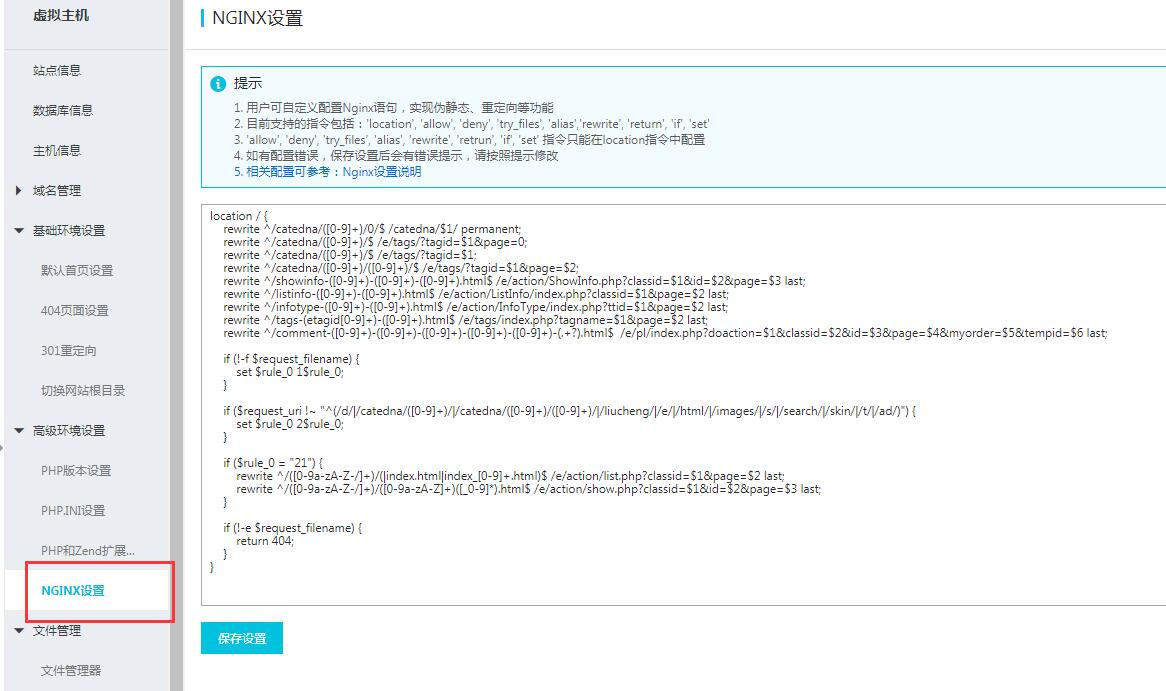The width and height of the screenshot is (1166, 691).
Task: Click the 'return 404;' line in config
Action: (x=265, y=541)
